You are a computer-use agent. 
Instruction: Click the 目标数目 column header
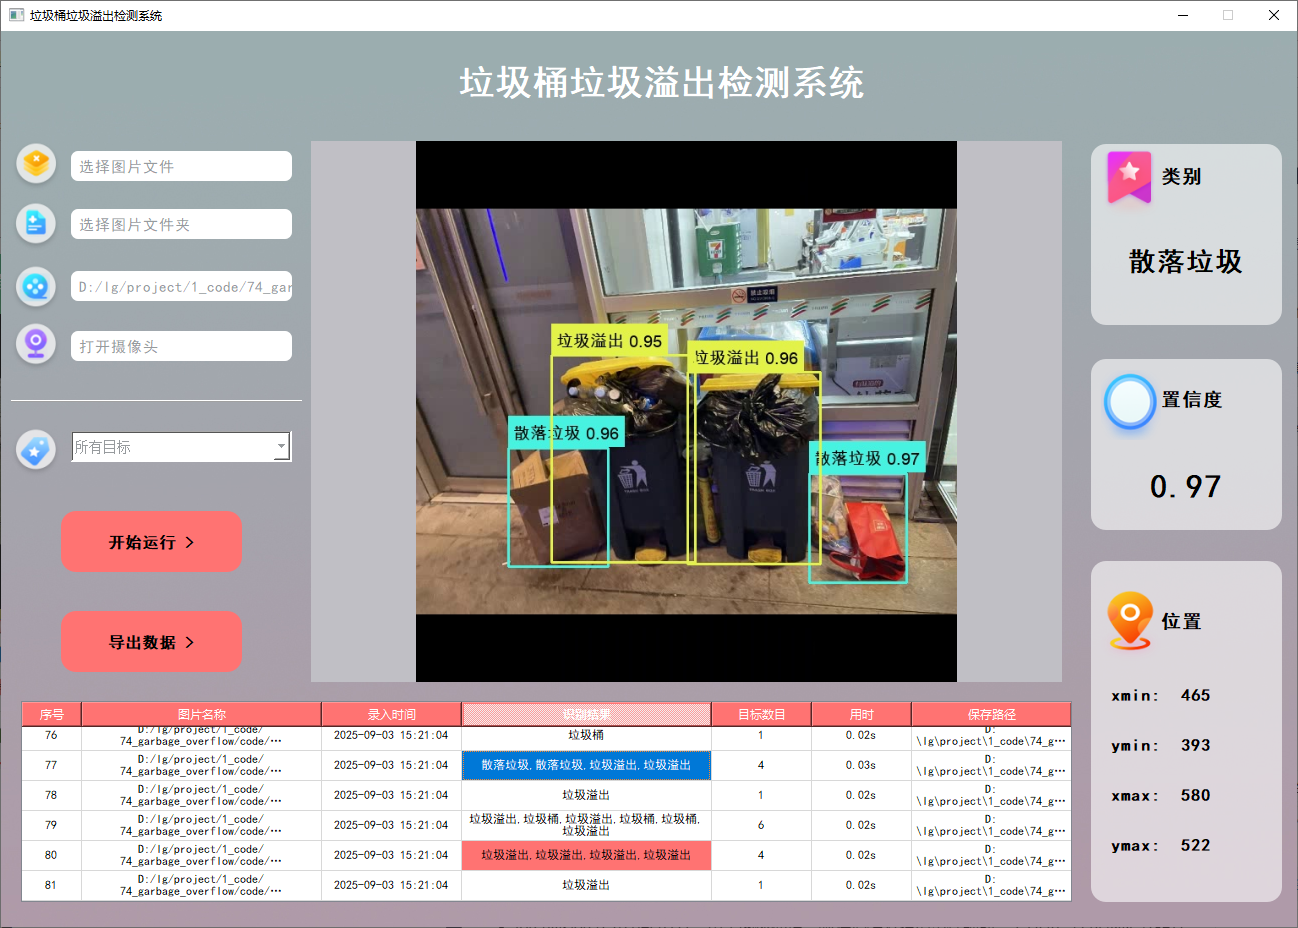[x=761, y=714]
